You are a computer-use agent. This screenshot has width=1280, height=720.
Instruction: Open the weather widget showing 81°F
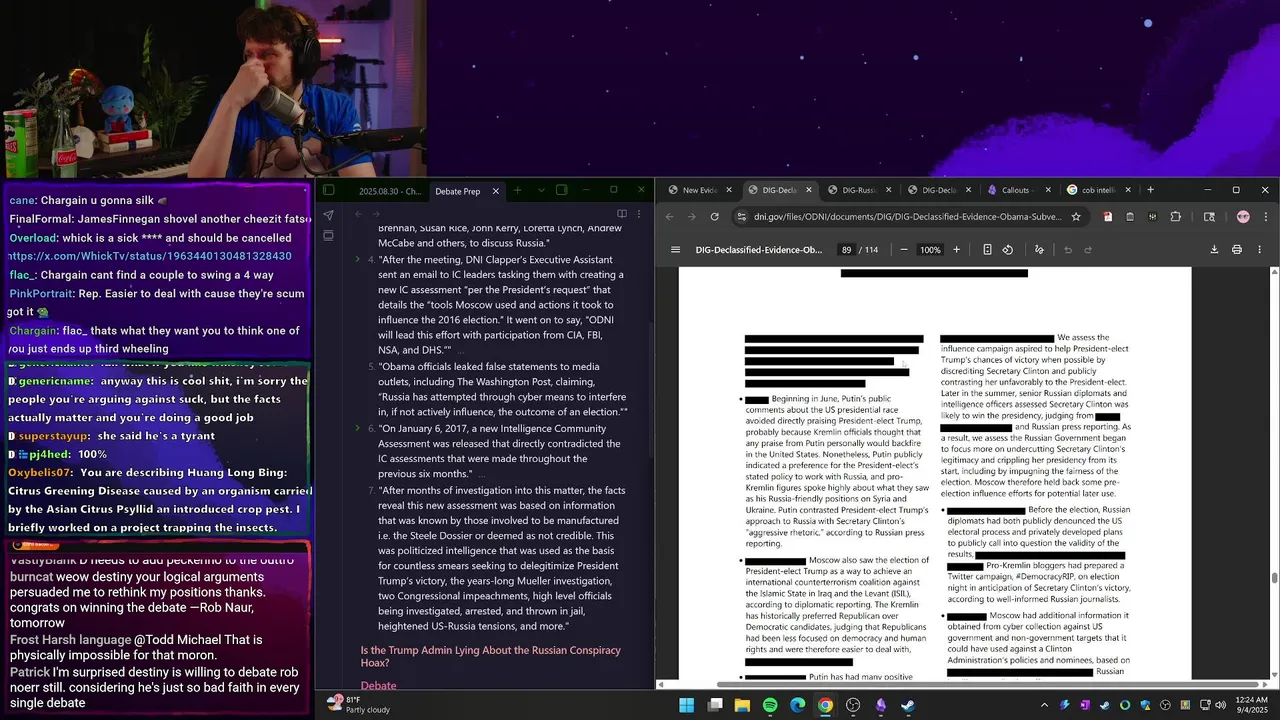(358, 704)
